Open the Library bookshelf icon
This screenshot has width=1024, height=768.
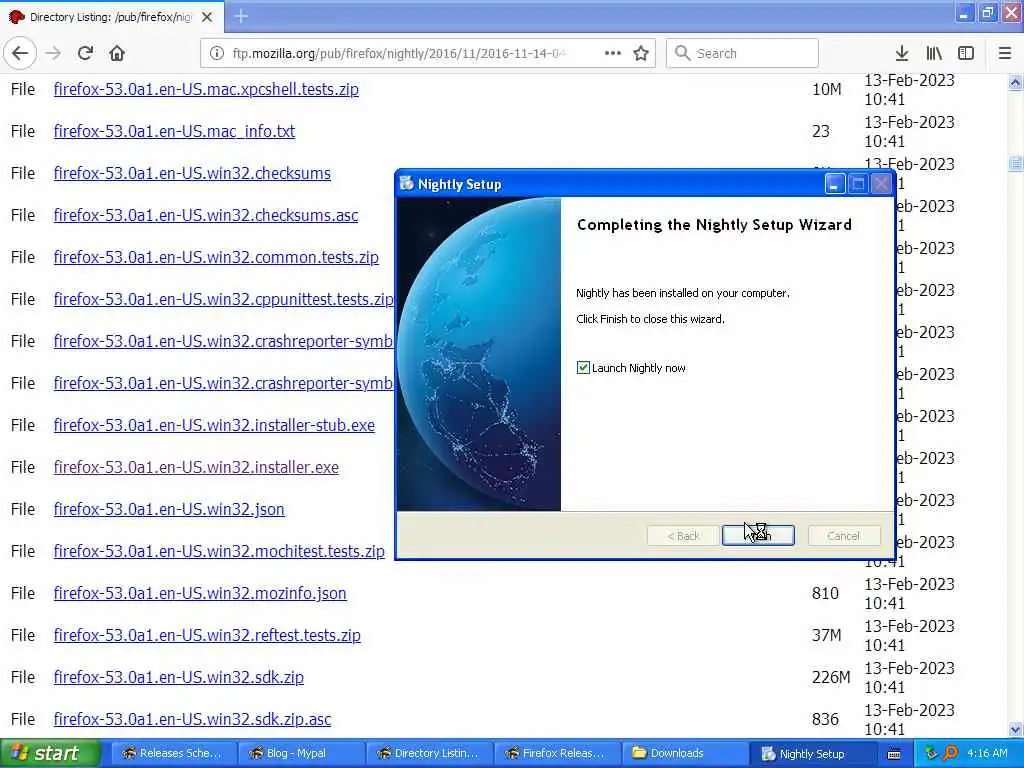(x=934, y=53)
